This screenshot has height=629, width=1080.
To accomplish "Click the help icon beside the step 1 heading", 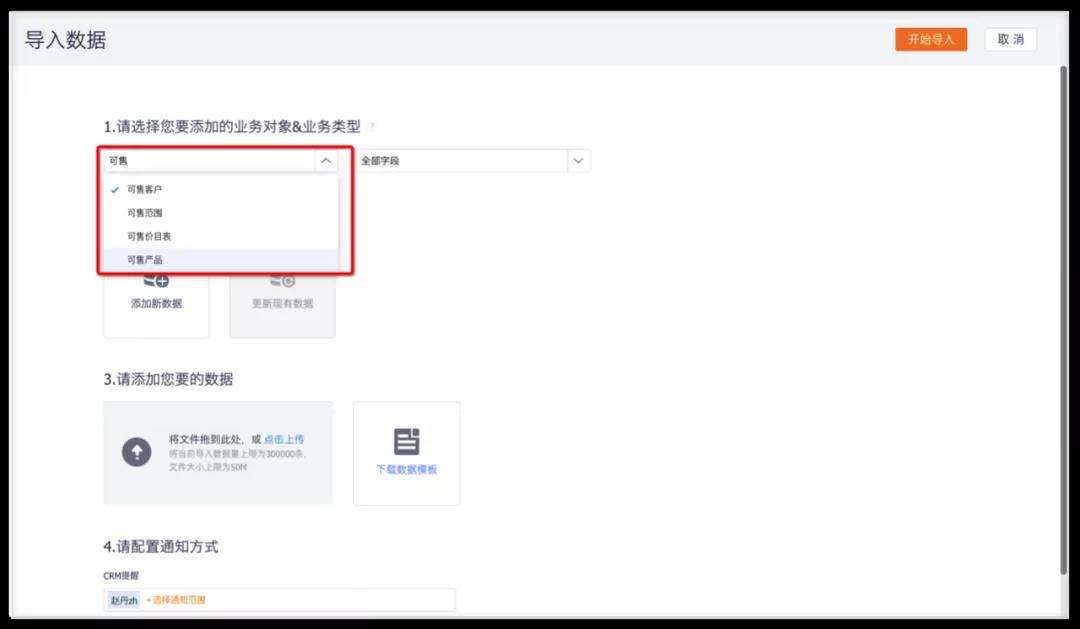I will [x=371, y=127].
